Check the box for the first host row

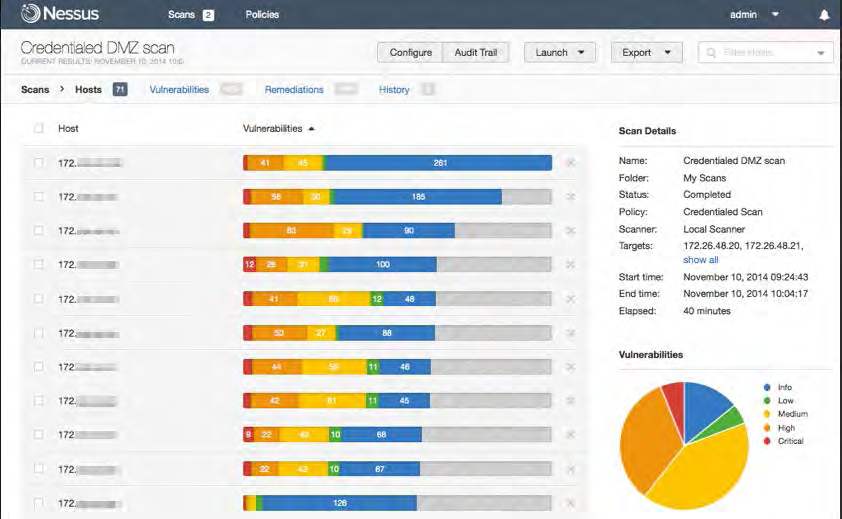tap(38, 162)
